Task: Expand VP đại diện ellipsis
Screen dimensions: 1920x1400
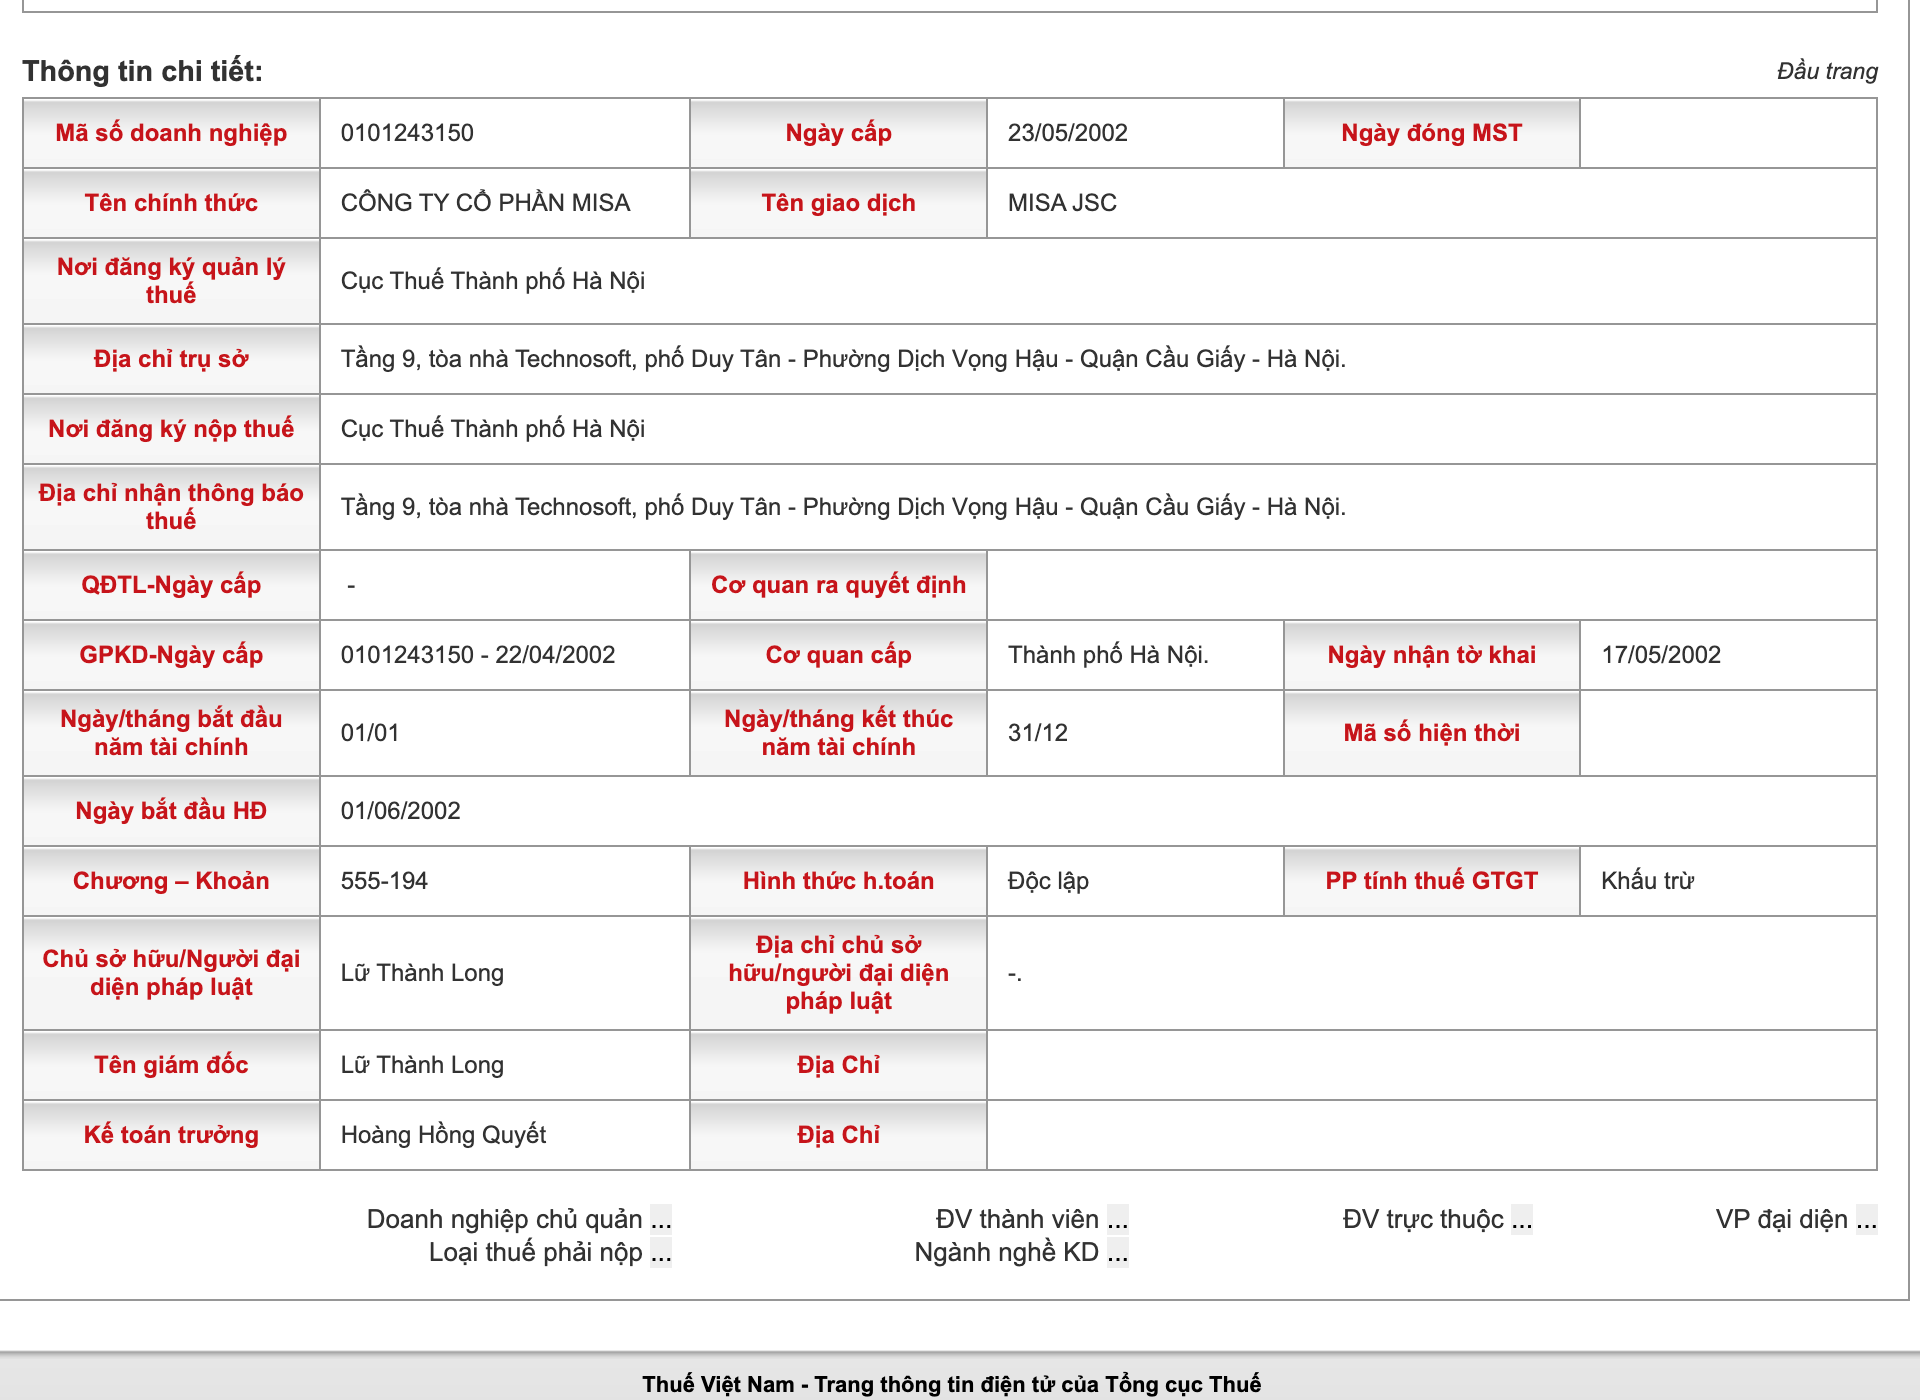Action: point(1866,1219)
